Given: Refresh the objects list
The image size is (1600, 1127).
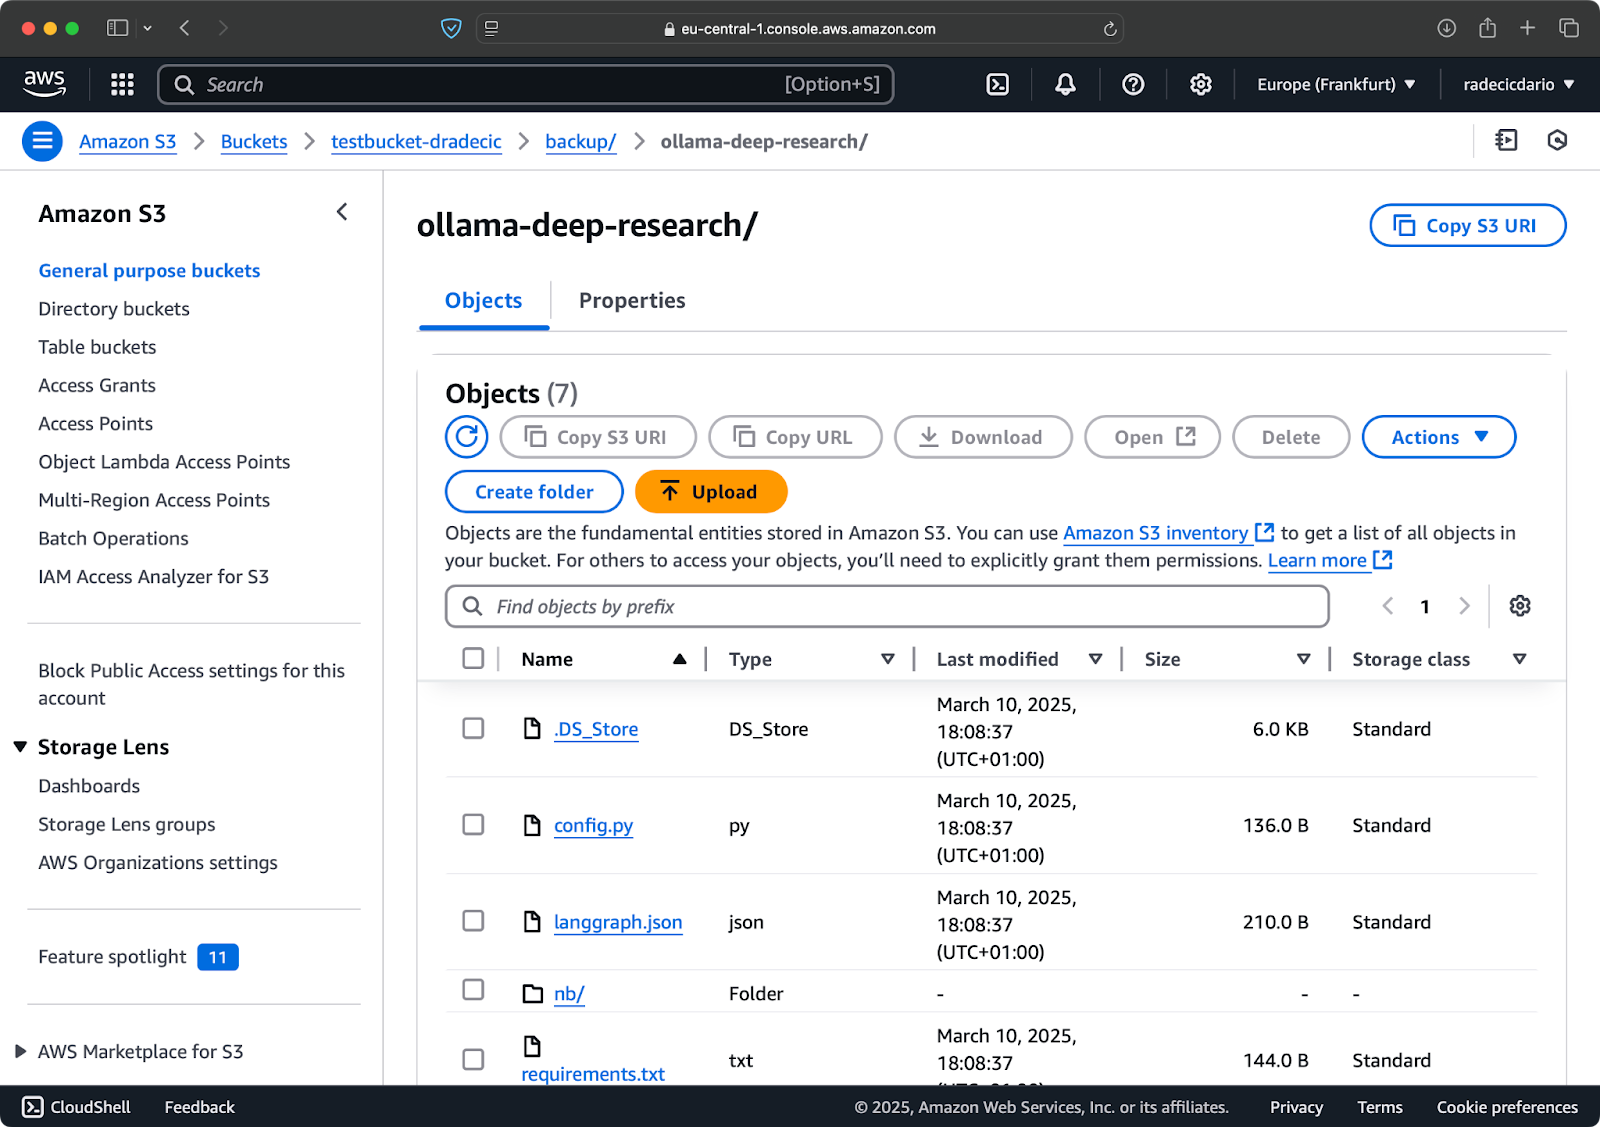Looking at the screenshot, I should click(x=466, y=437).
